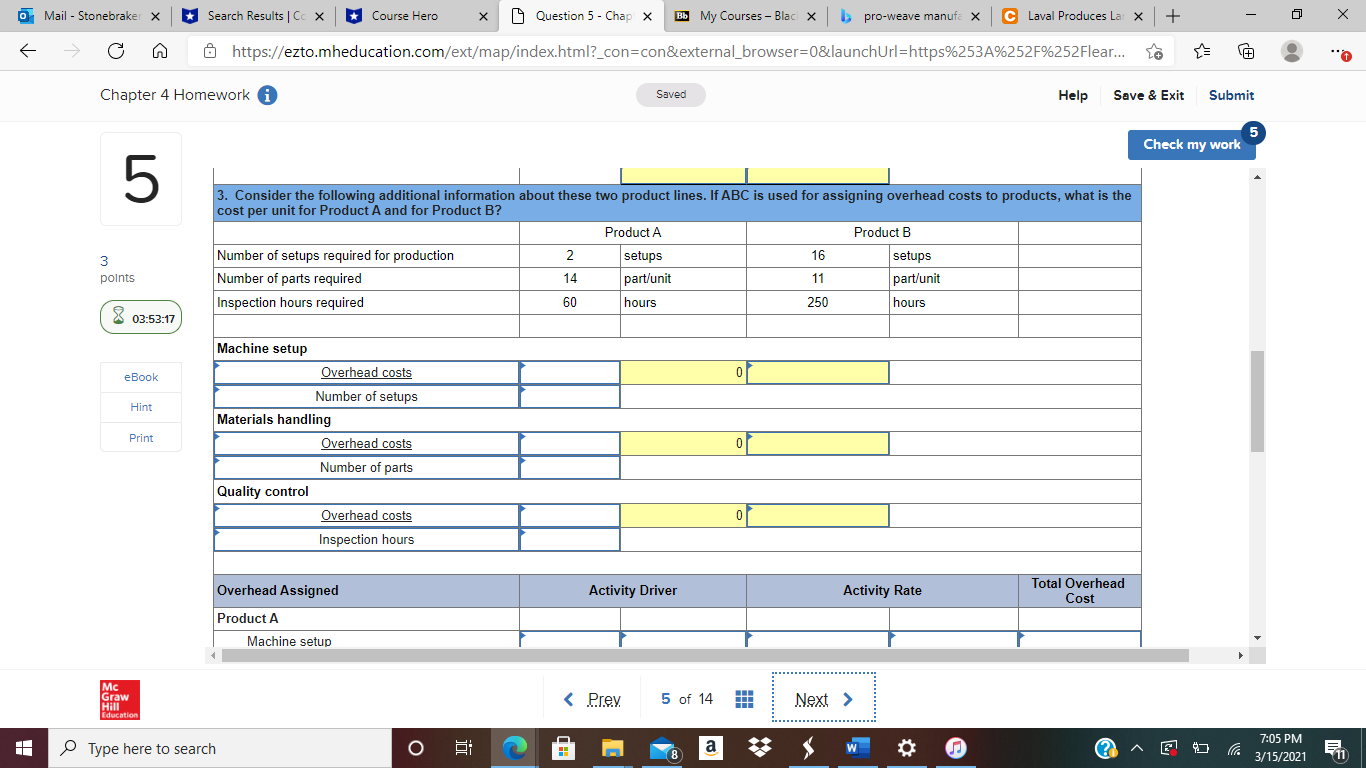Go to the next question with Next
This screenshot has width=1366, height=768.
(x=812, y=698)
